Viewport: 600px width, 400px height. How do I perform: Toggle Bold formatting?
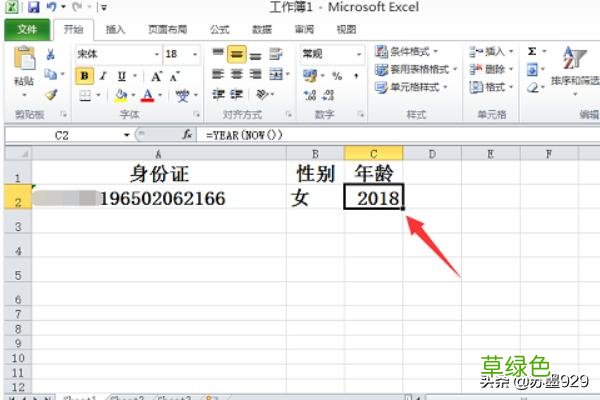coord(84,75)
